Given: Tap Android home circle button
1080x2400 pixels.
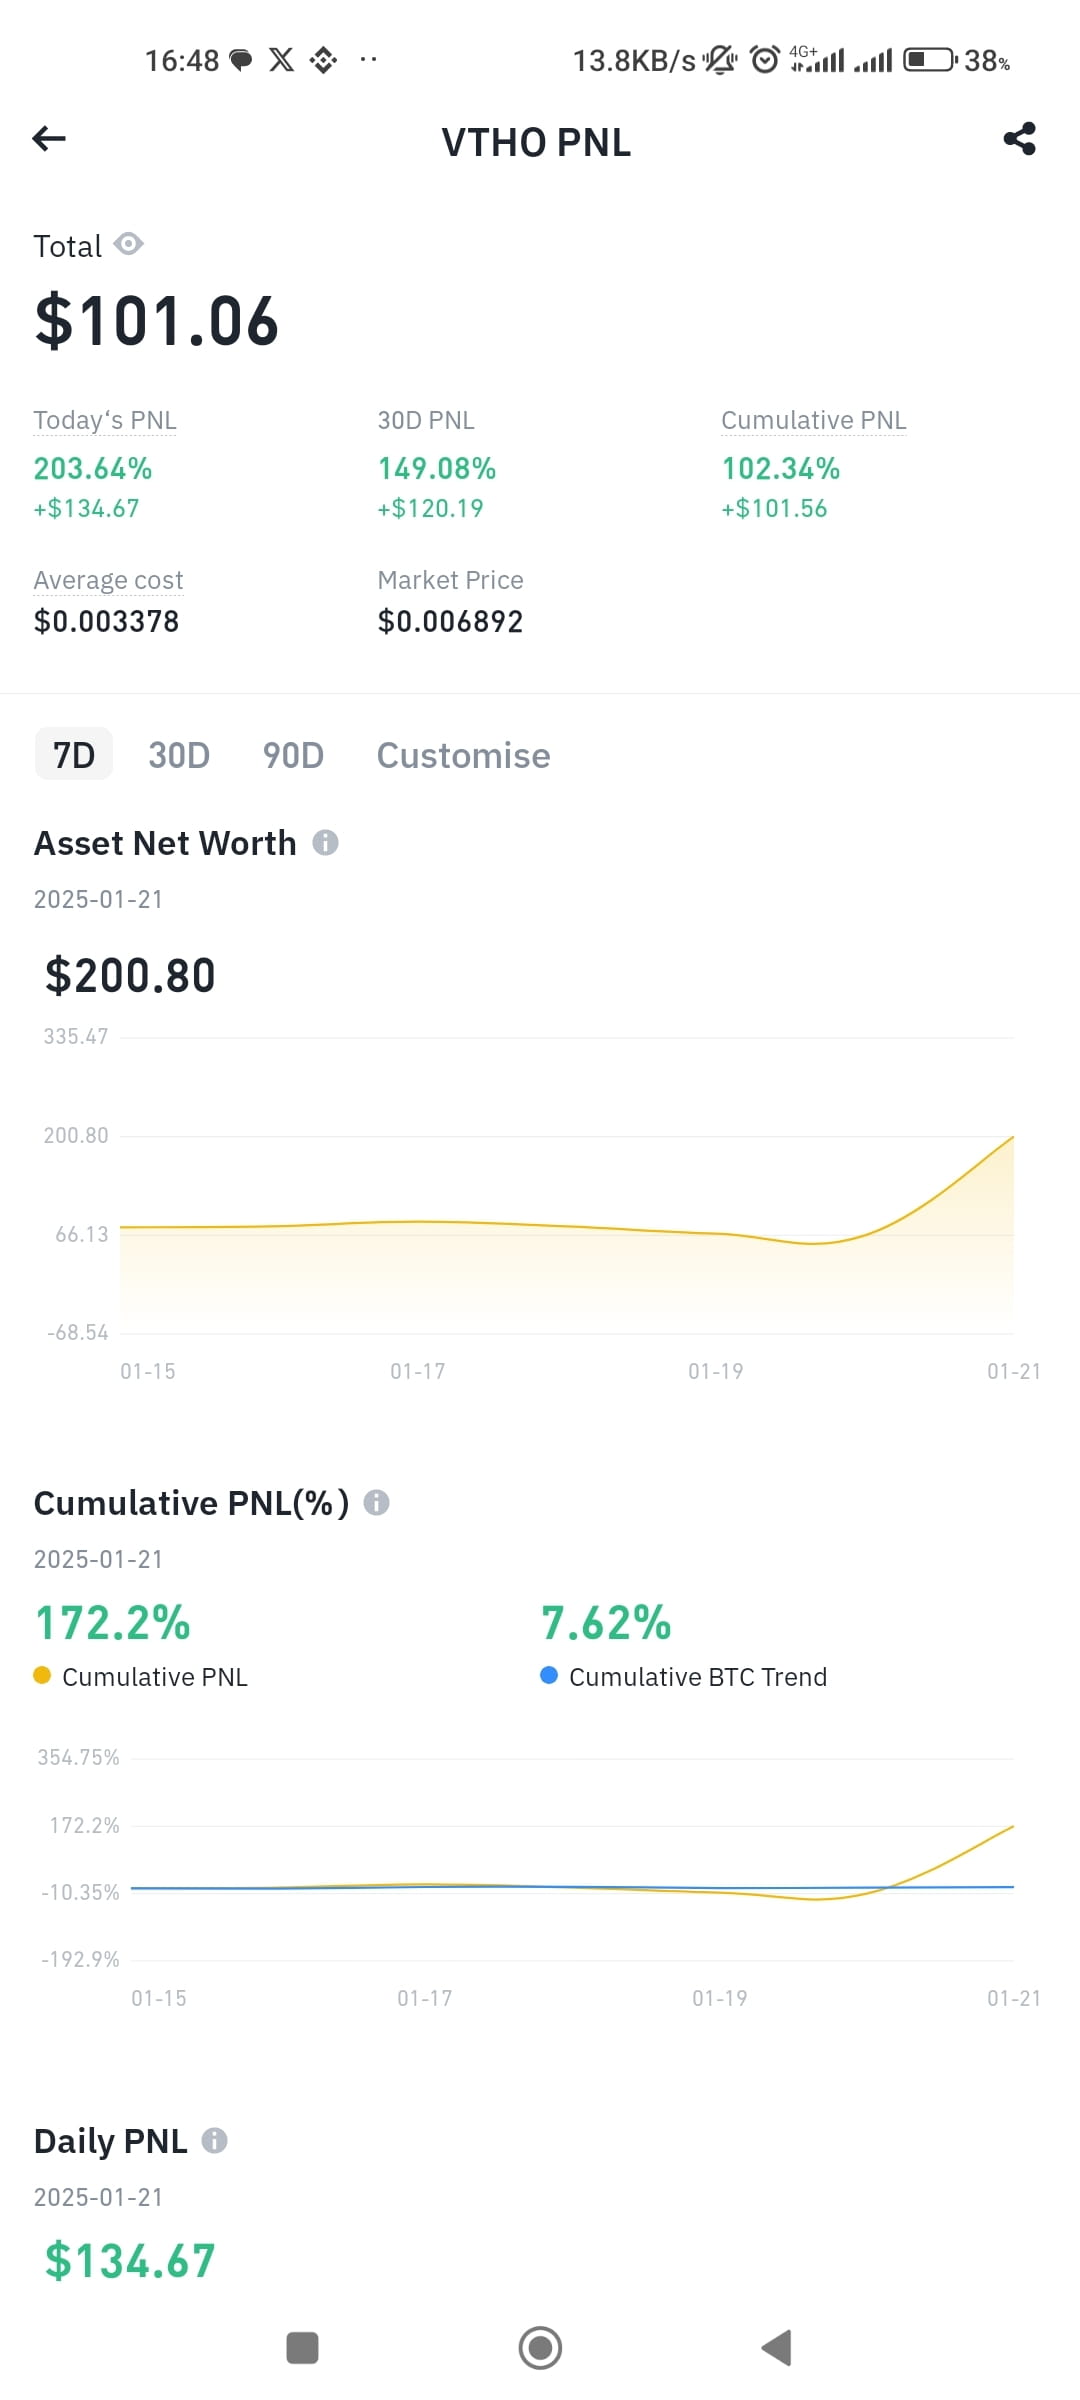Looking at the screenshot, I should pyautogui.click(x=540, y=2347).
